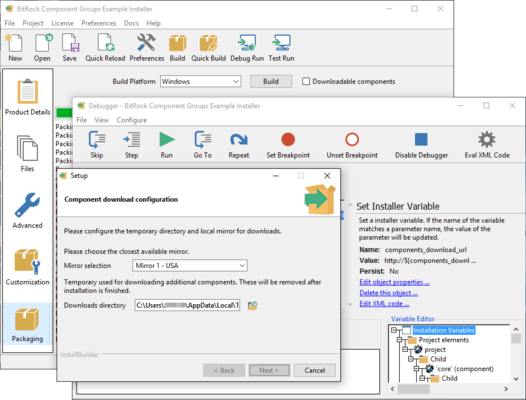Collapse the project tree node
Image resolution: width=526 pixels, height=400 pixels.
(405, 350)
